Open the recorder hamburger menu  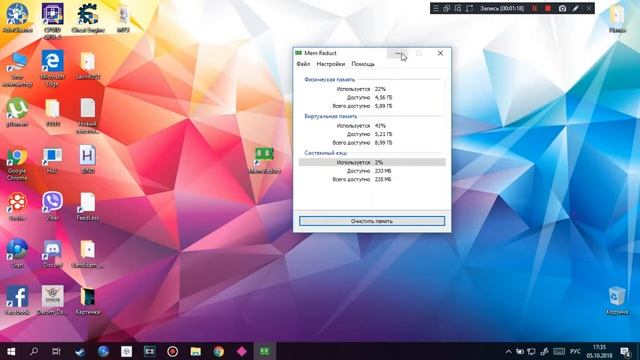[436, 8]
